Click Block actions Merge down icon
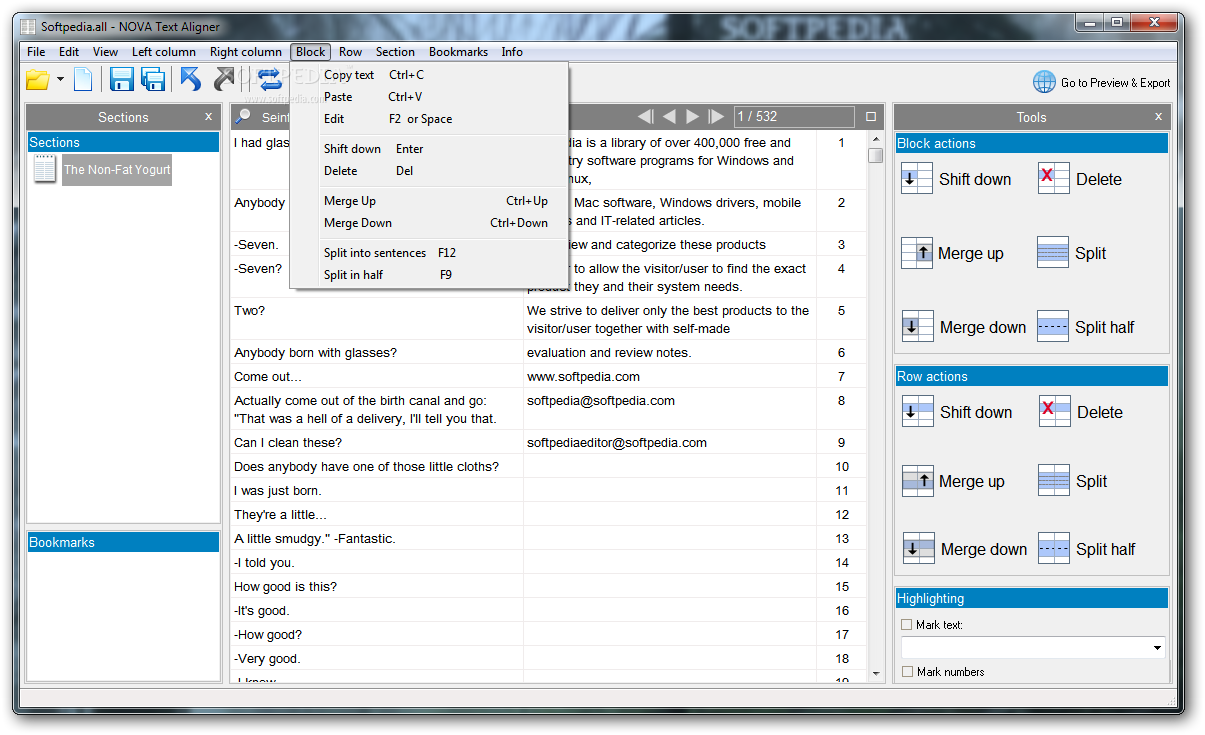Screen dimensions: 1205x735 917,326
